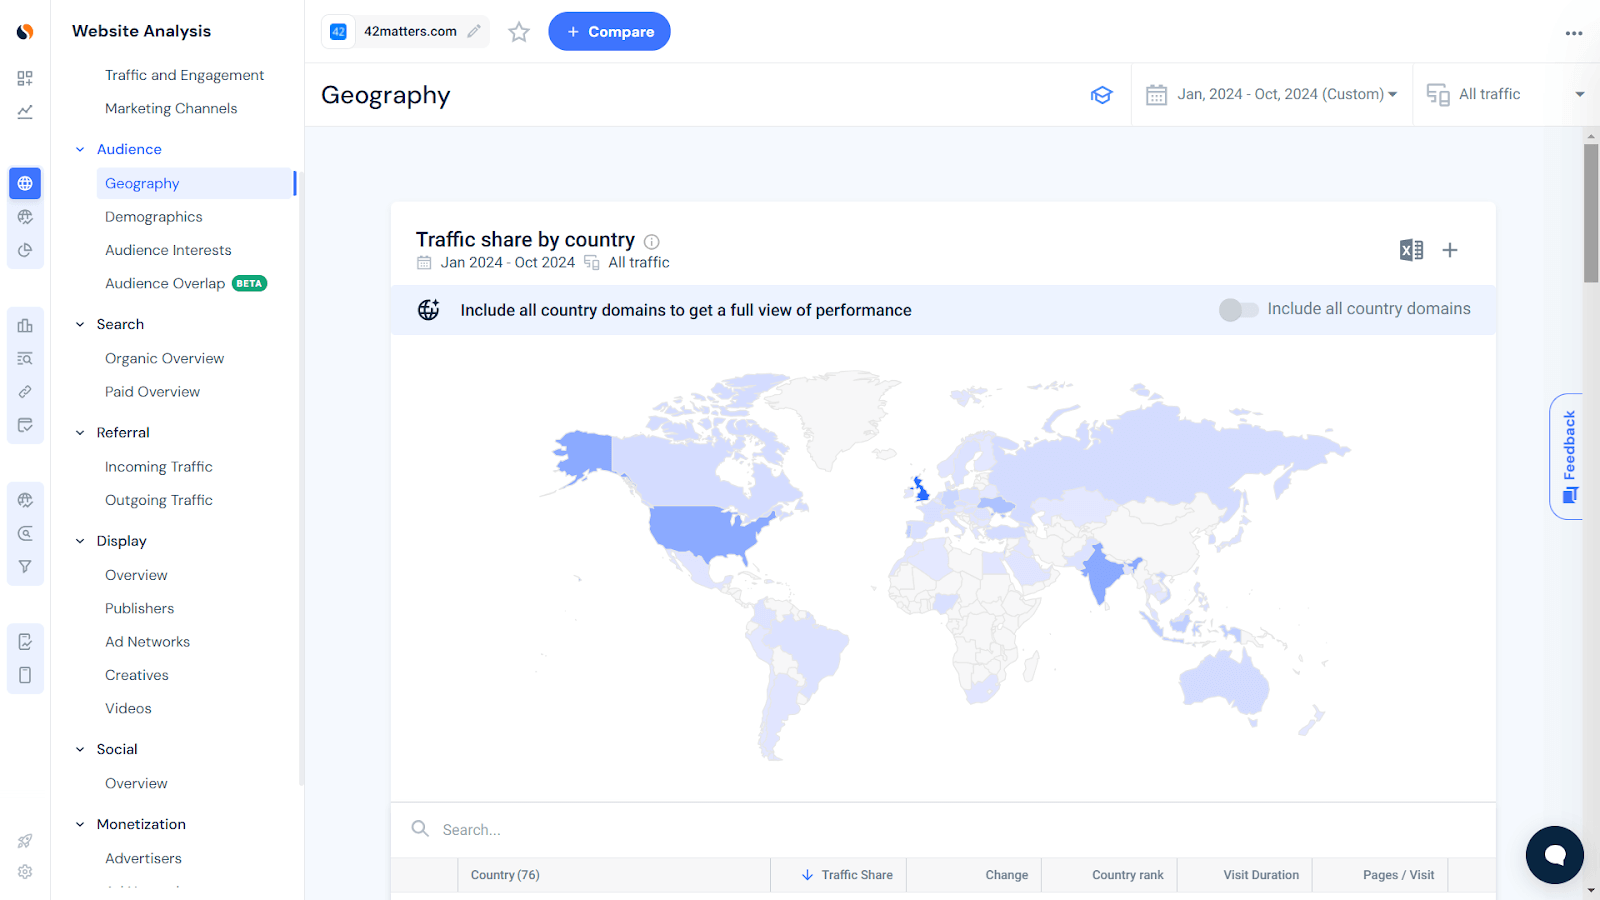Collapse the Audience section
Screen dimensions: 1600x900
click(80, 148)
